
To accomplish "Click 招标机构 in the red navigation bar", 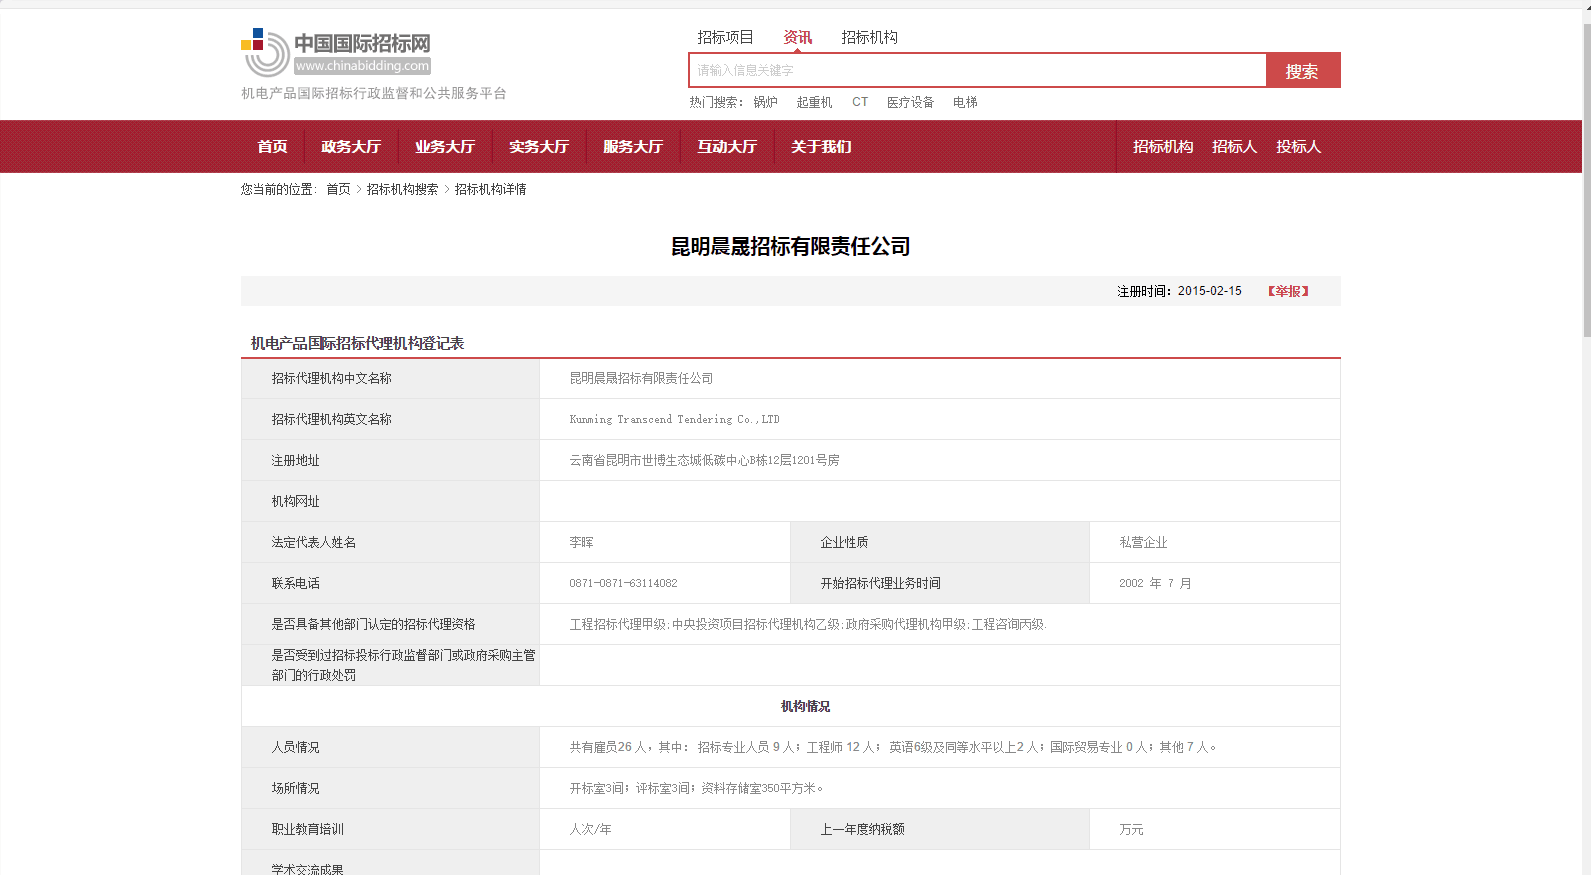I will point(1163,147).
